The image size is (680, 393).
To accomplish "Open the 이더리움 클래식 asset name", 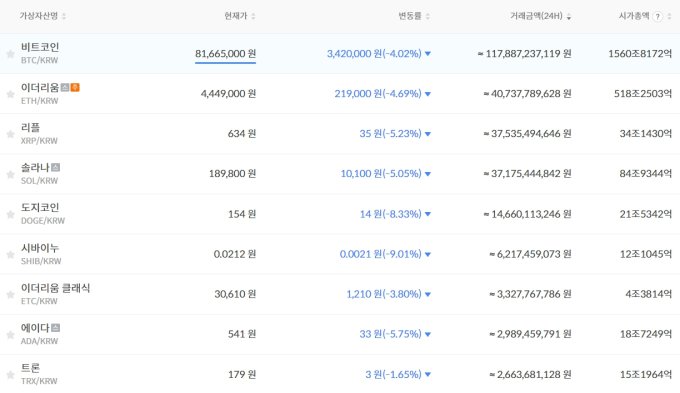I will pos(56,288).
